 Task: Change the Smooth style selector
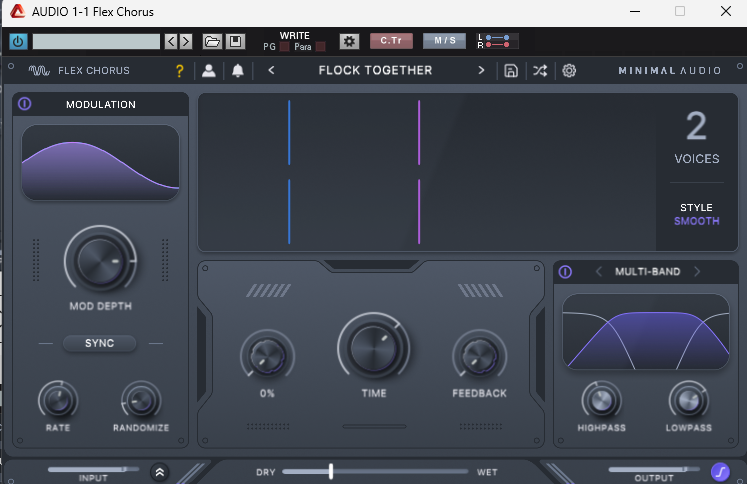697,221
